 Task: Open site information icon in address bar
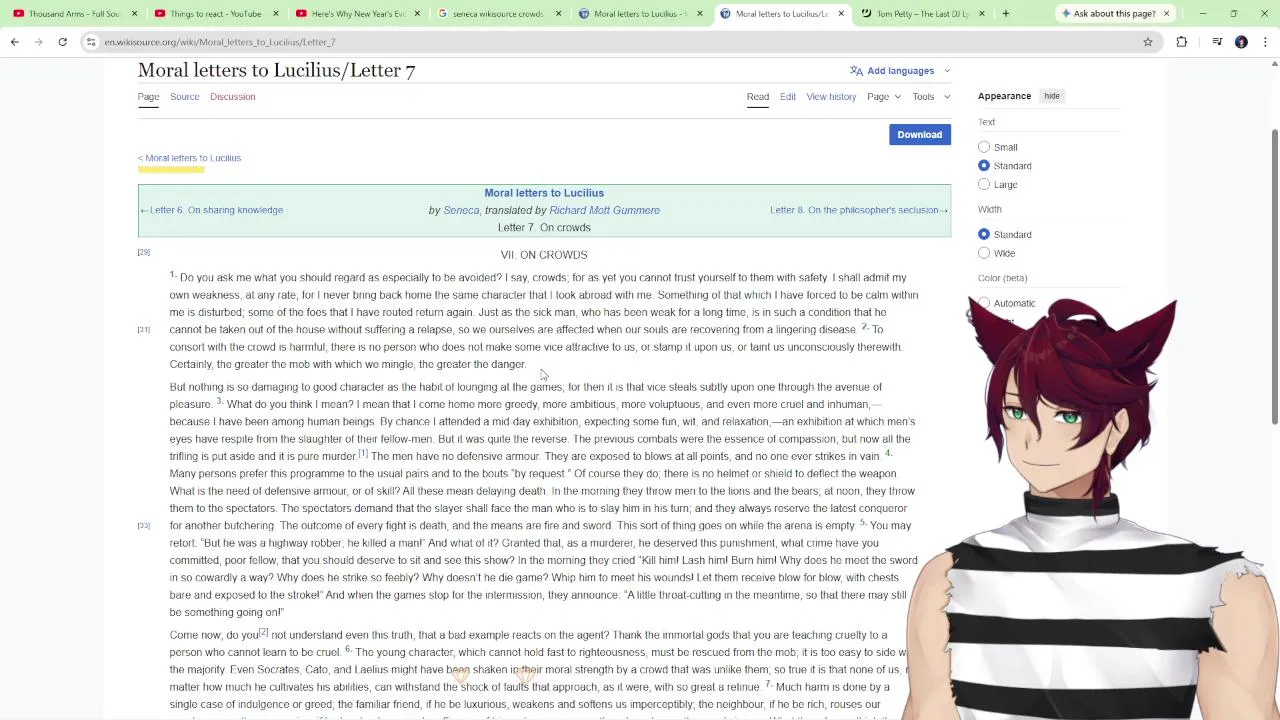pyautogui.click(x=91, y=42)
